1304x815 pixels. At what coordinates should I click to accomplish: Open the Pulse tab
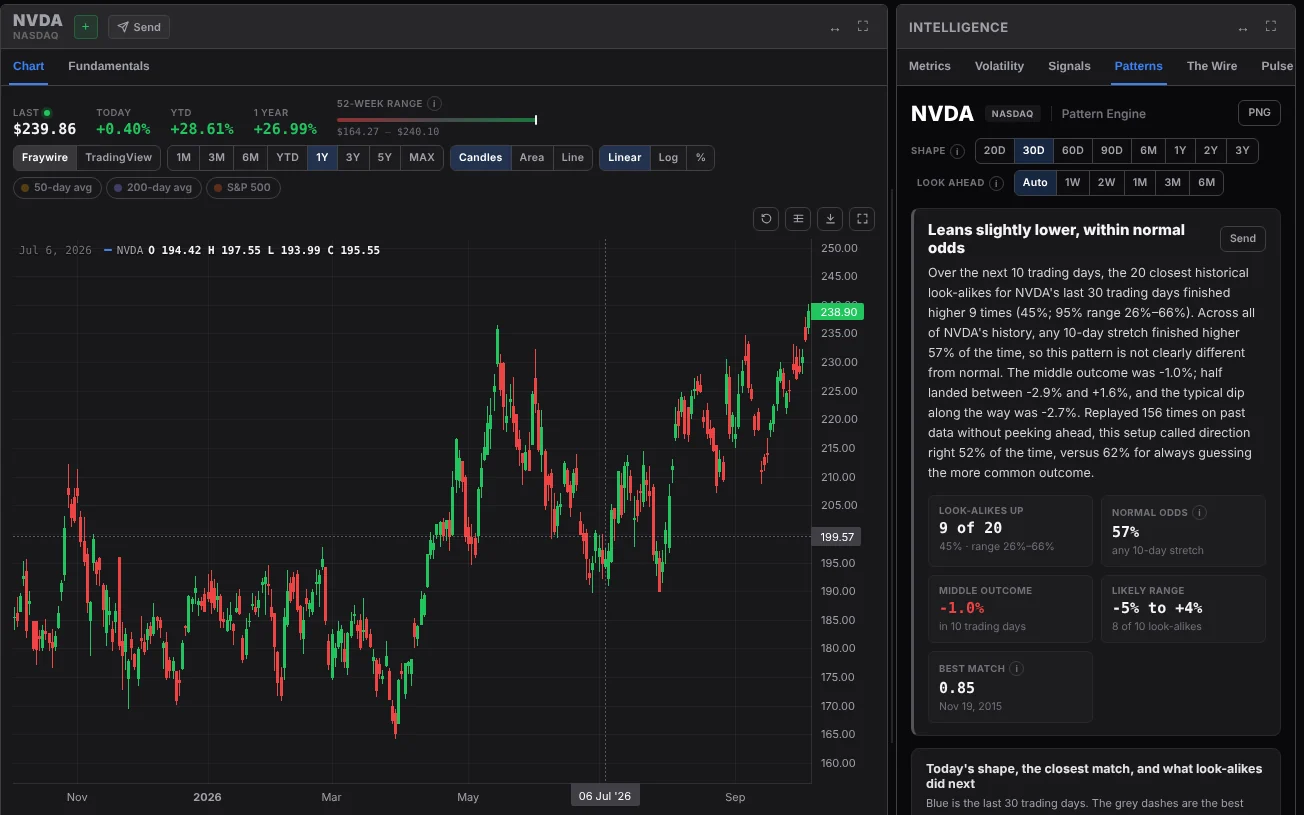pyautogui.click(x=1277, y=66)
